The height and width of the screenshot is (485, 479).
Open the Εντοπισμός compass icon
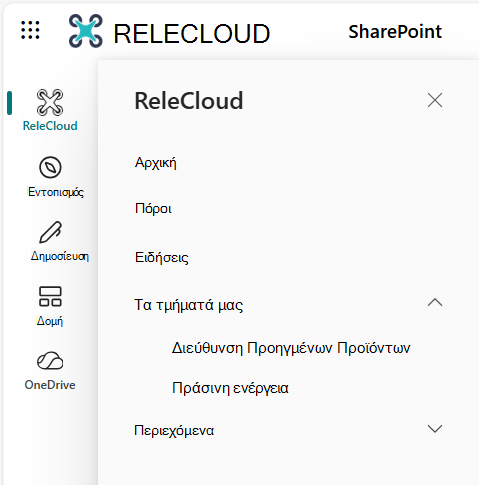(x=50, y=167)
